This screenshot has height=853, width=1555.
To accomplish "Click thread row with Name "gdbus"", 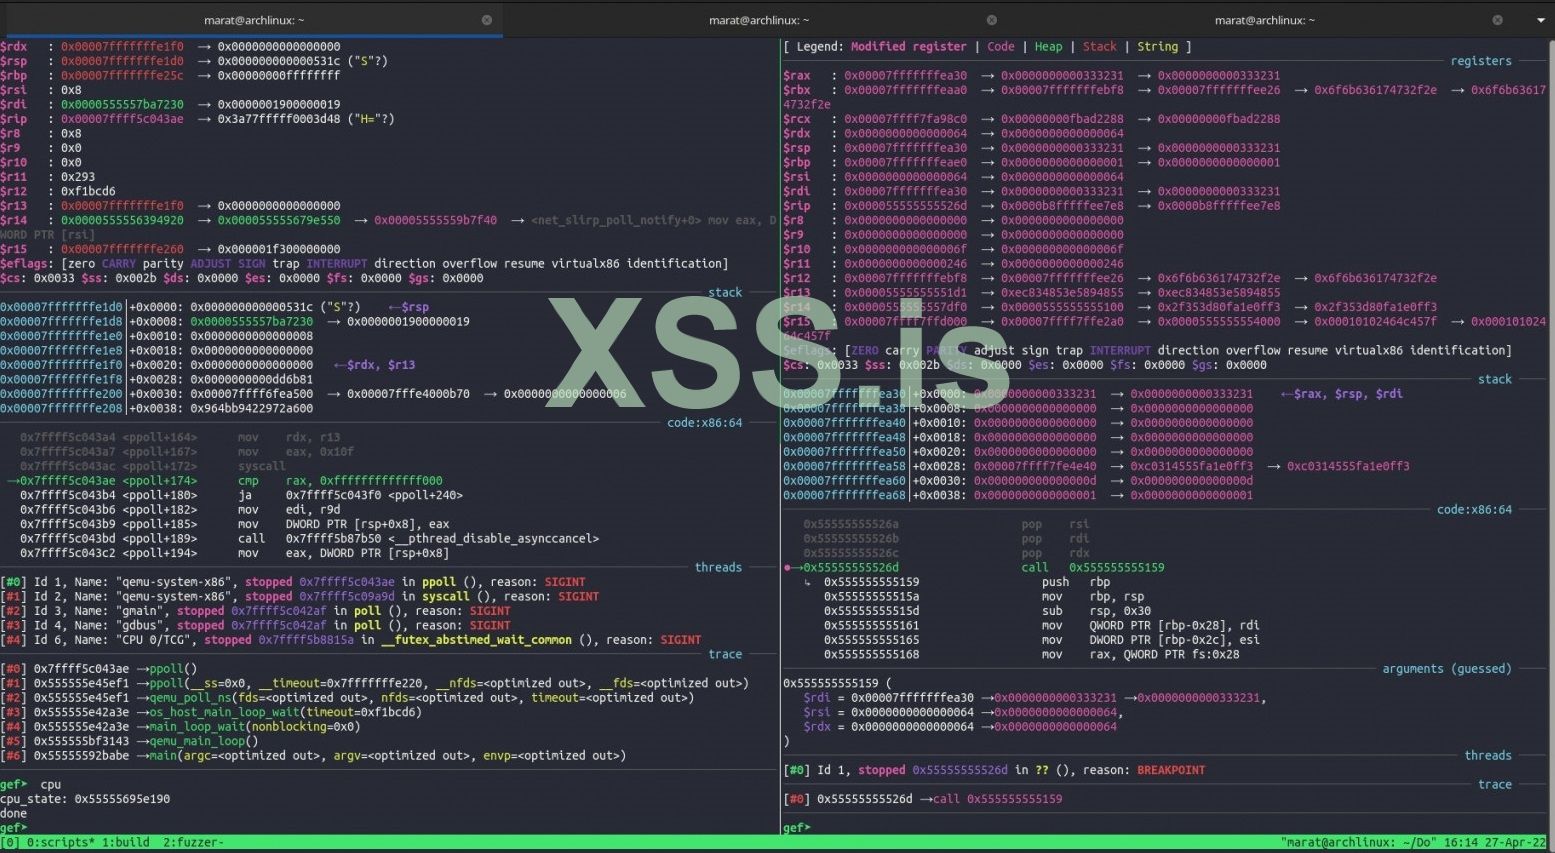I will pos(256,626).
